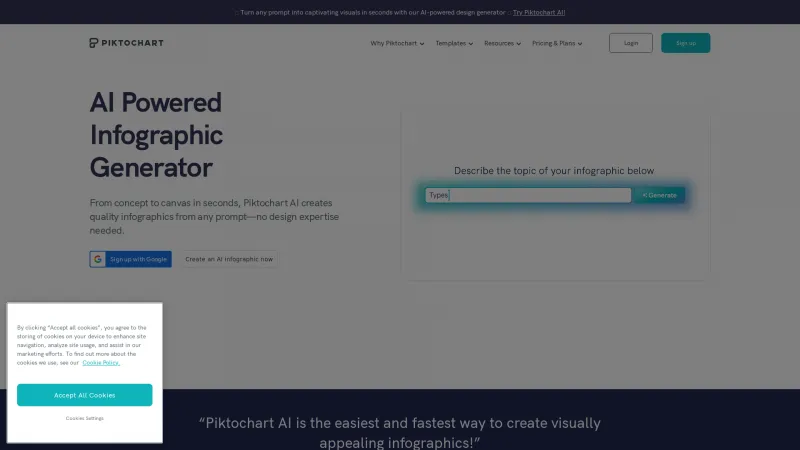Expand the Why Piktochart menu
Viewport: 800px width, 450px height.
click(397, 43)
